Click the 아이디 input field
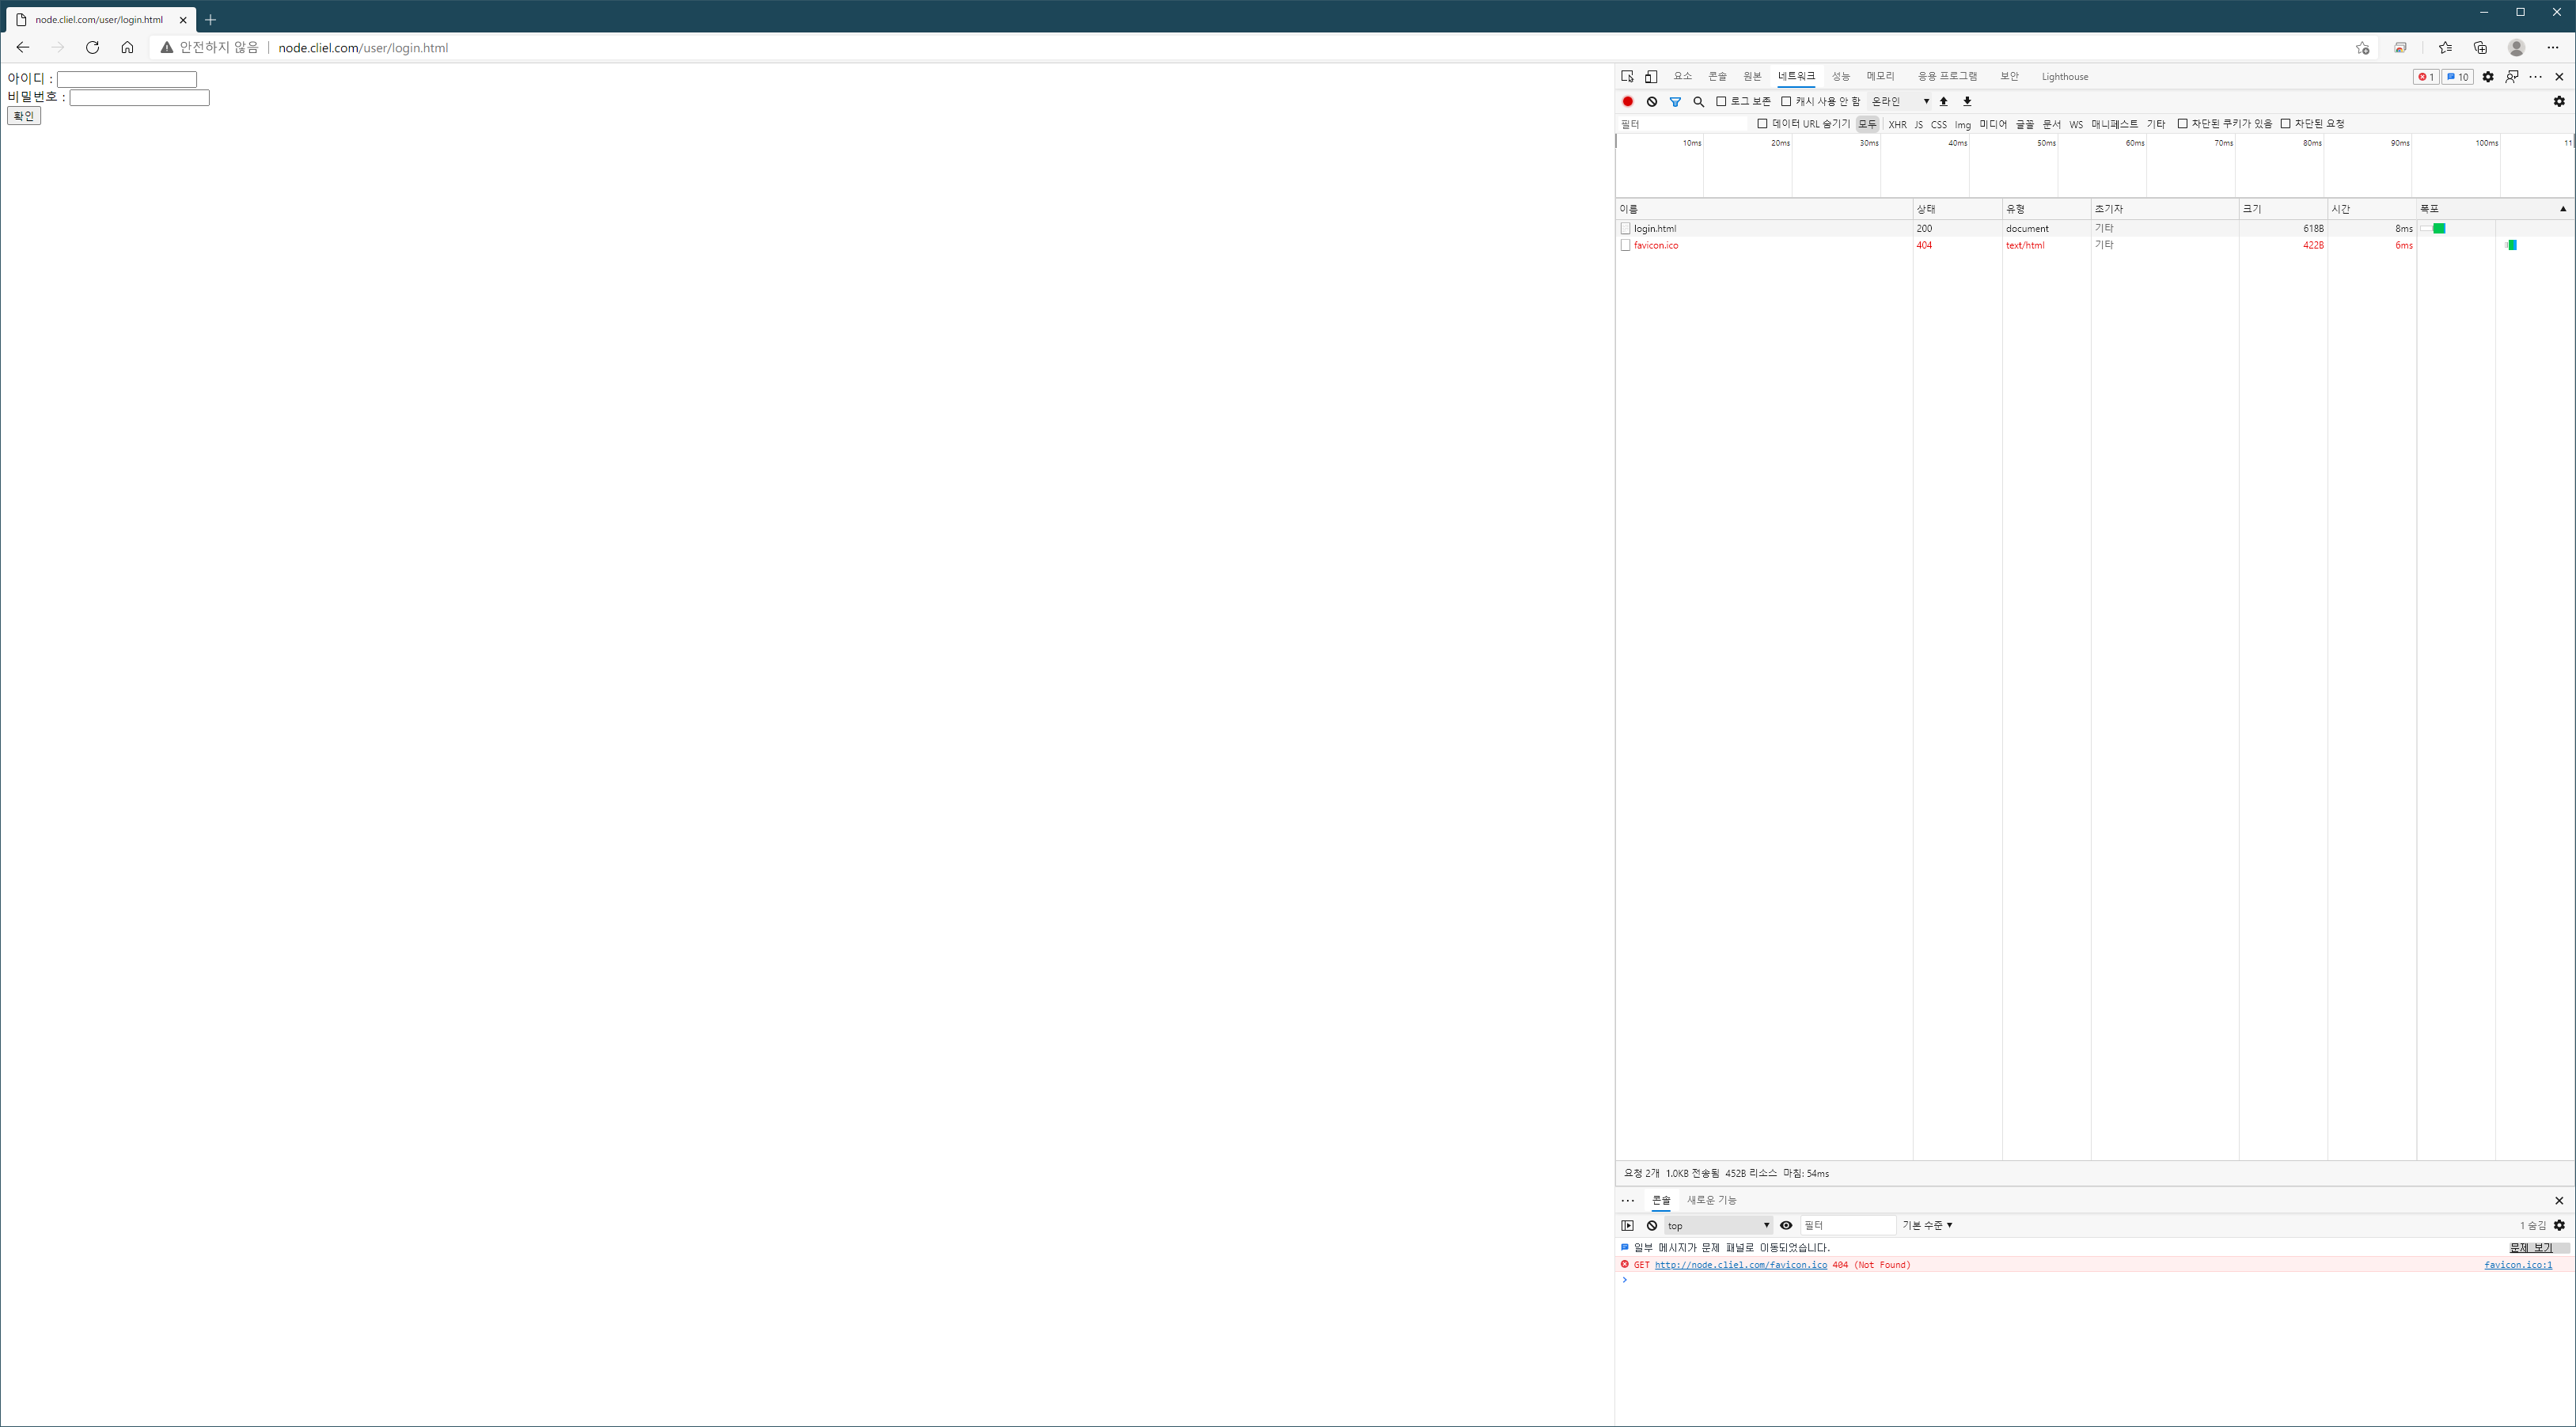The height and width of the screenshot is (1427, 2576). pos(127,79)
